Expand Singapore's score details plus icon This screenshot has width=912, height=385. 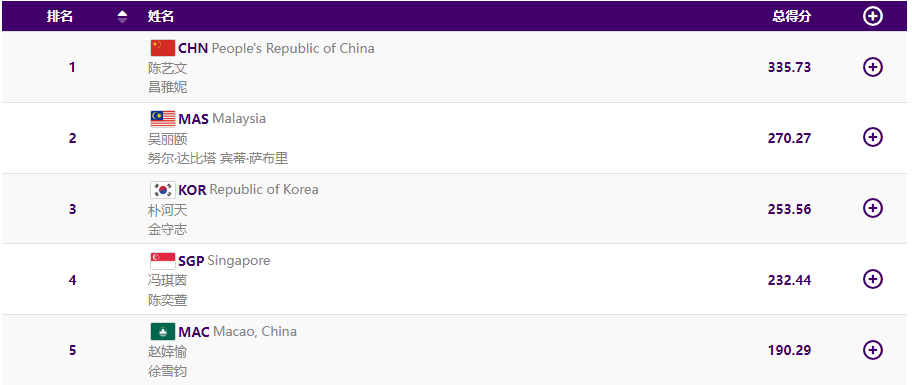872,279
